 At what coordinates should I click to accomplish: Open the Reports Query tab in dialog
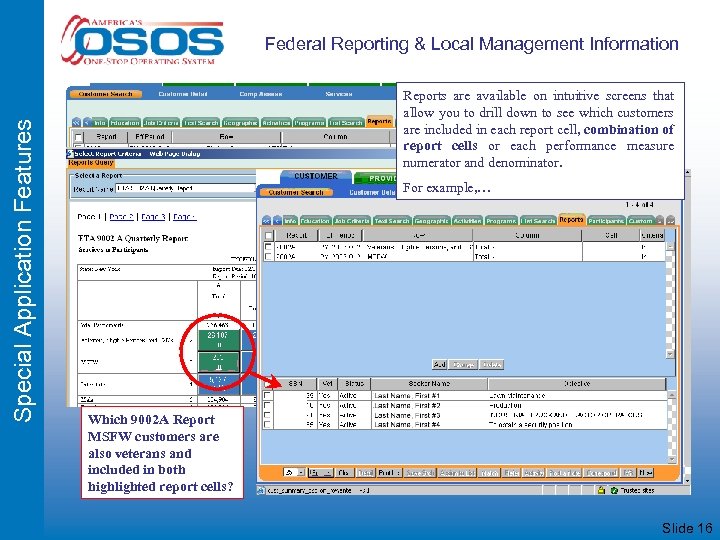91,163
